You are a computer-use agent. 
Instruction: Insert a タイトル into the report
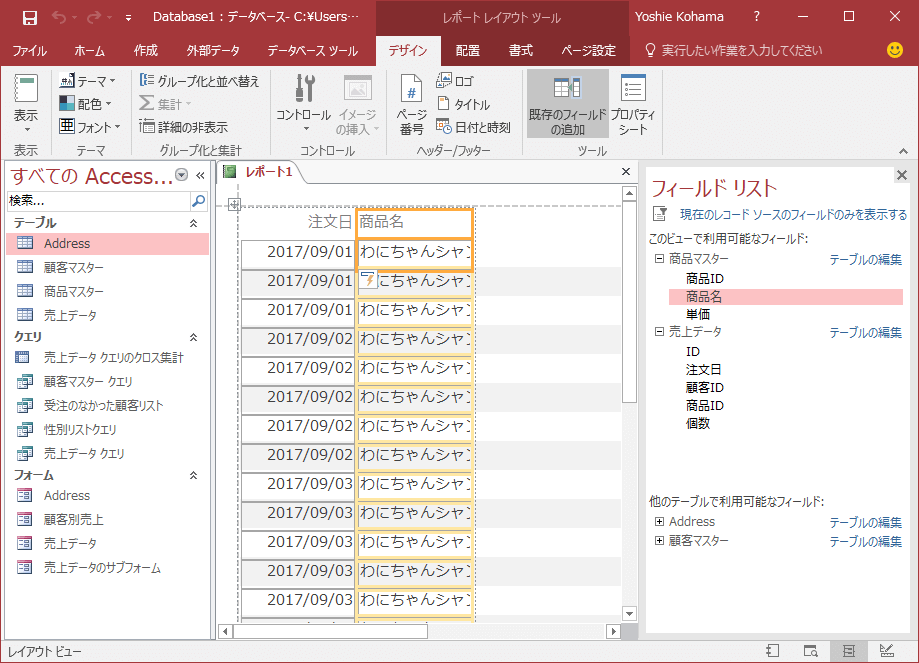pos(464,104)
